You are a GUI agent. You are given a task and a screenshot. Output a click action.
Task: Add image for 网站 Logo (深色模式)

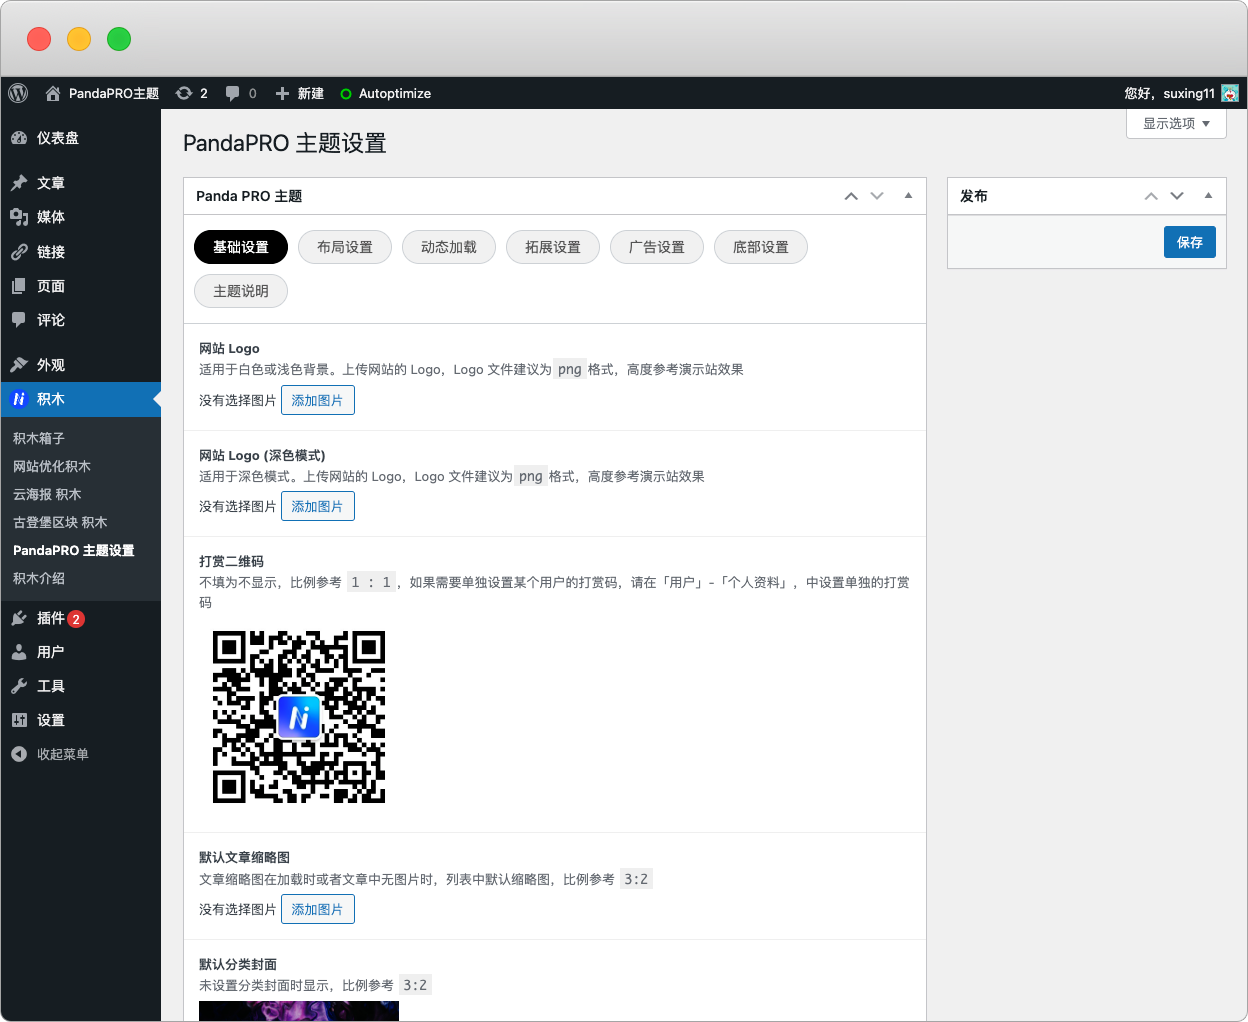[x=318, y=506]
